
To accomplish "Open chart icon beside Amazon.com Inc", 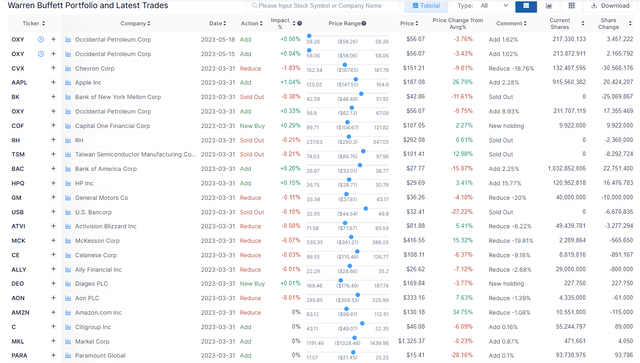I will pos(68,313).
